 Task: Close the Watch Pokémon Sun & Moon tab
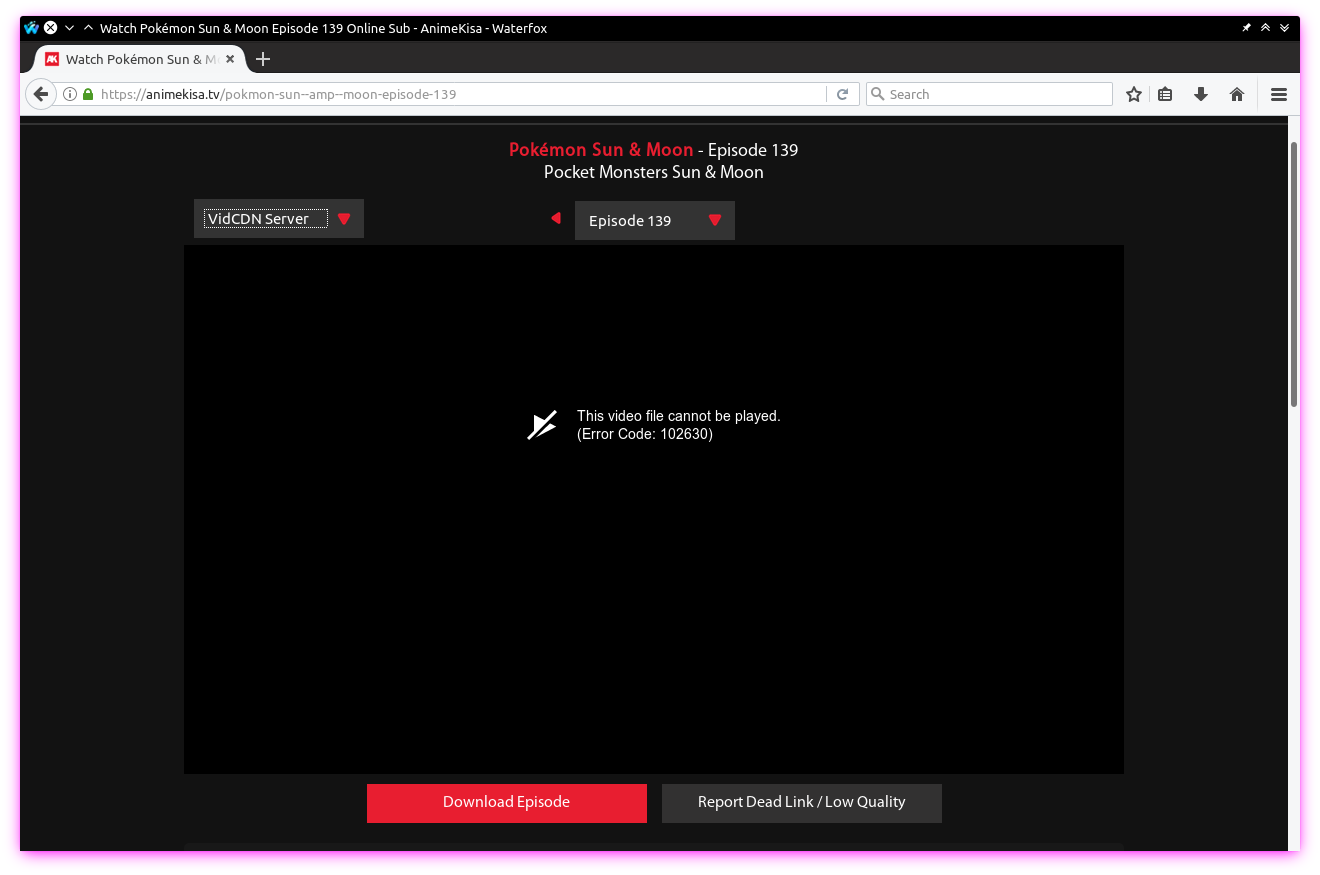[x=230, y=59]
